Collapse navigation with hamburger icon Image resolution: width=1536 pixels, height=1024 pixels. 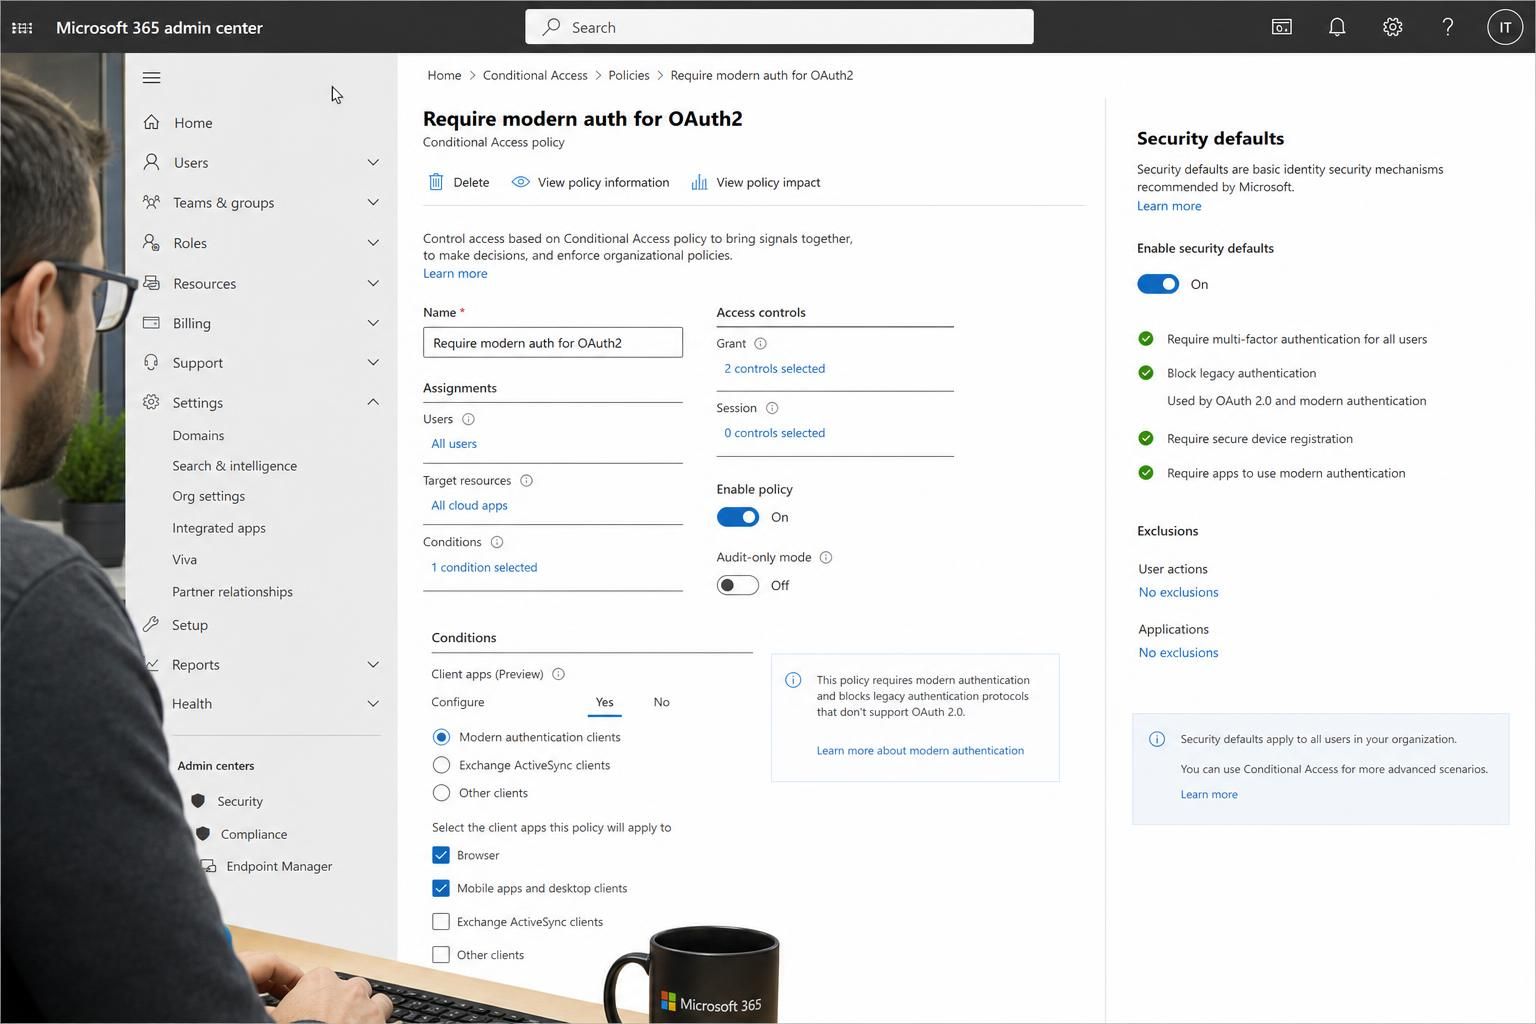coord(152,77)
